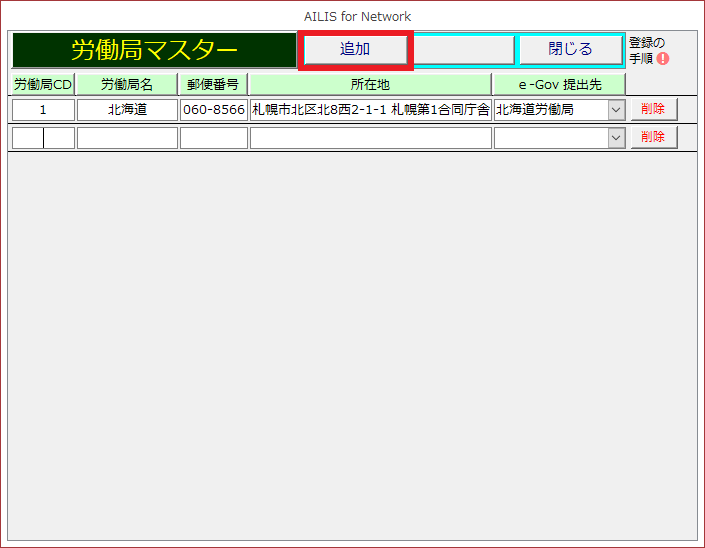Screen dimensions: 705x548
Task: Click the empty 郵便番号 field in new row
Action: 213,138
